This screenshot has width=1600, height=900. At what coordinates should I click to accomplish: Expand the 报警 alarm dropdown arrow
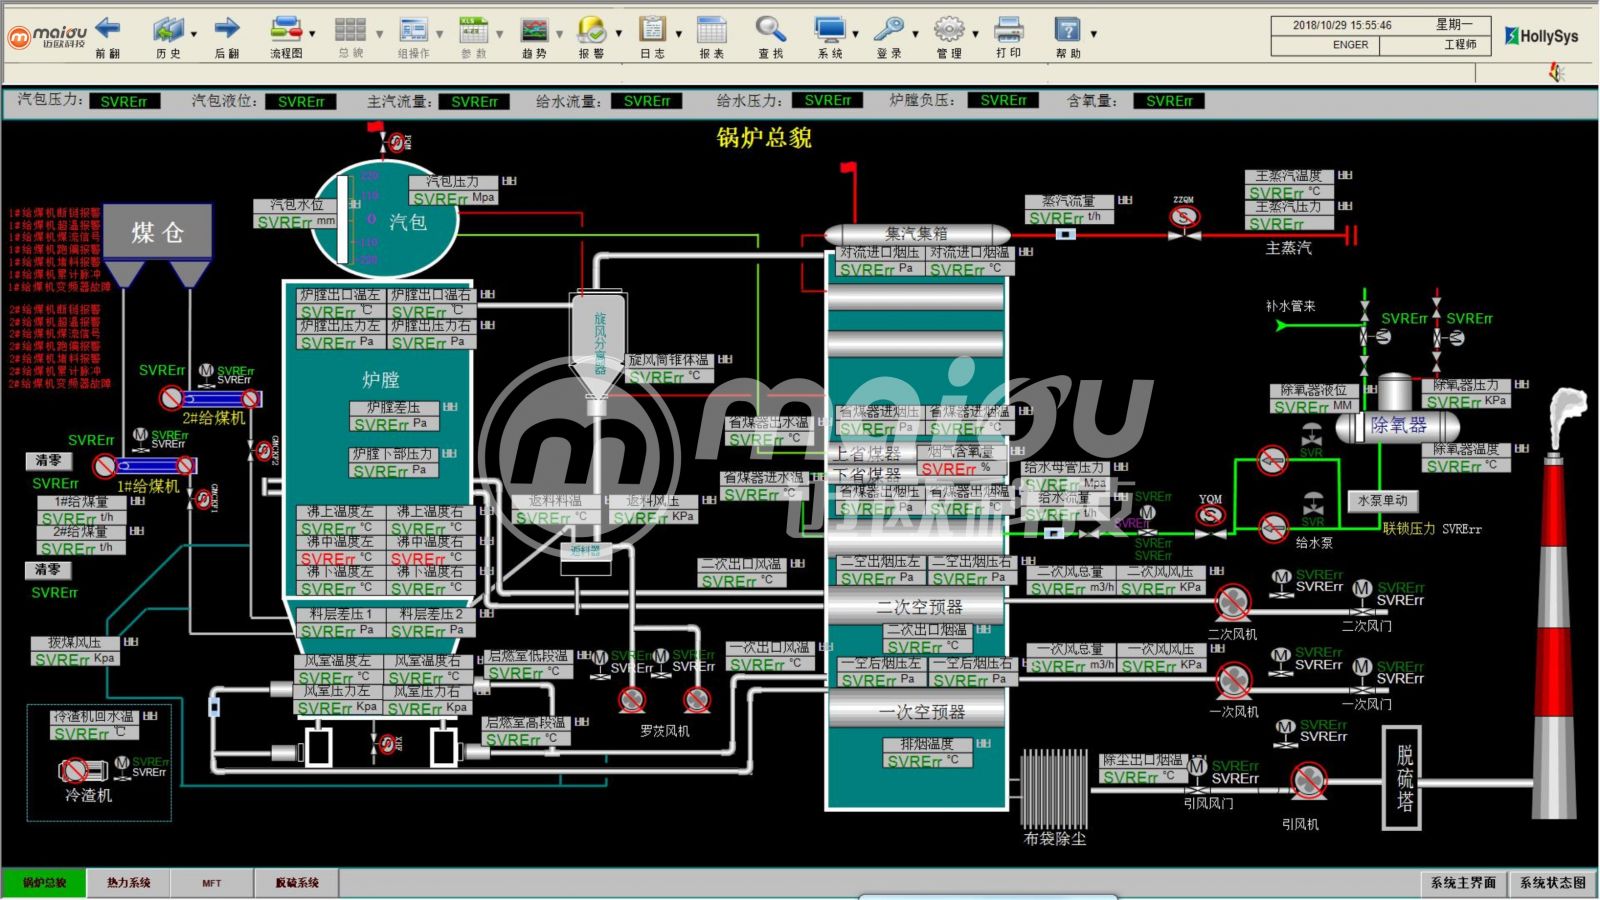tap(618, 34)
